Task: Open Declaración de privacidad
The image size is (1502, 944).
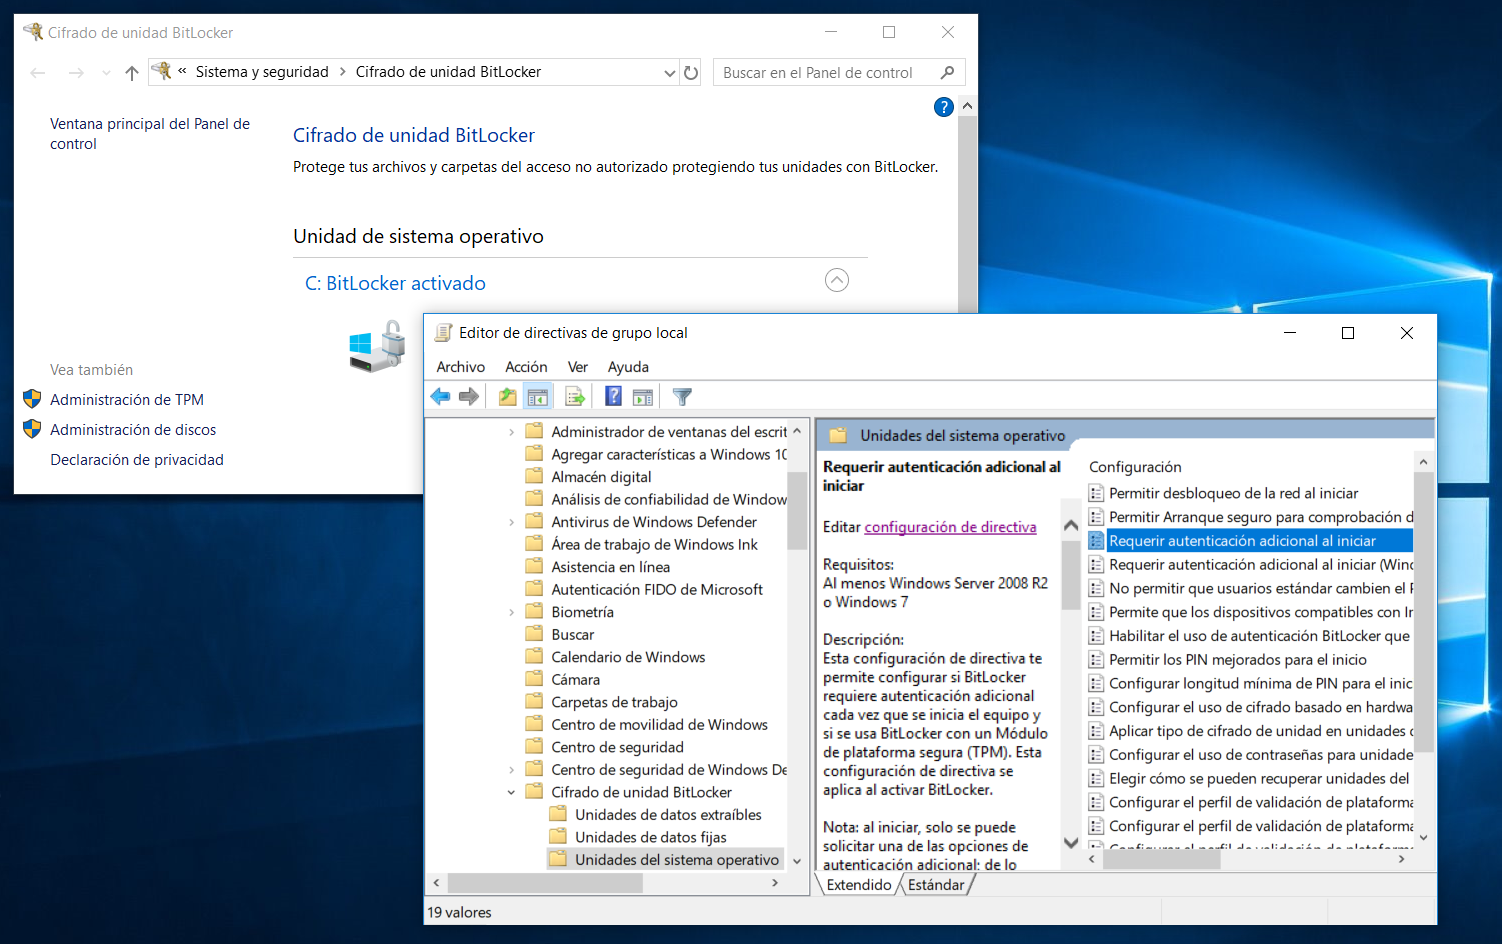Action: click(136, 459)
